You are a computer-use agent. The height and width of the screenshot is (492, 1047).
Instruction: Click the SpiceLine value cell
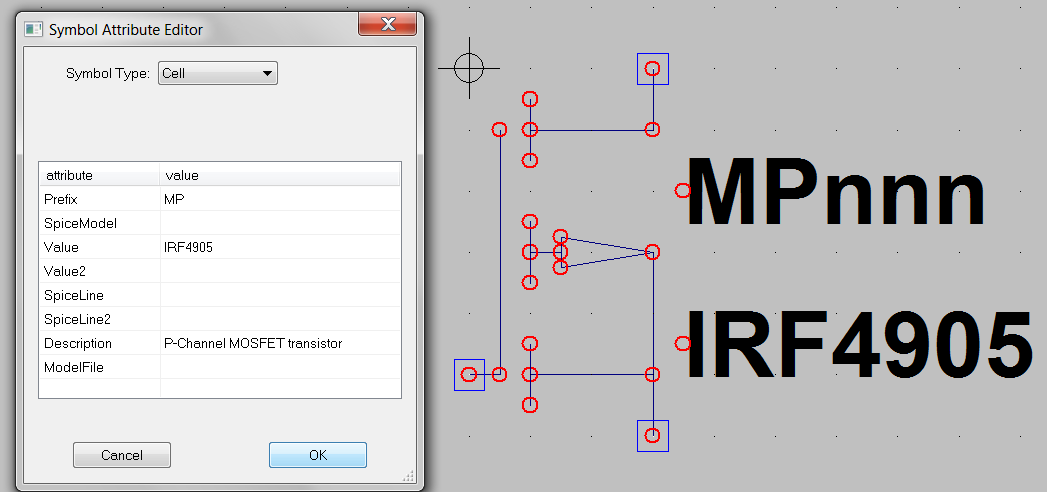coord(280,295)
